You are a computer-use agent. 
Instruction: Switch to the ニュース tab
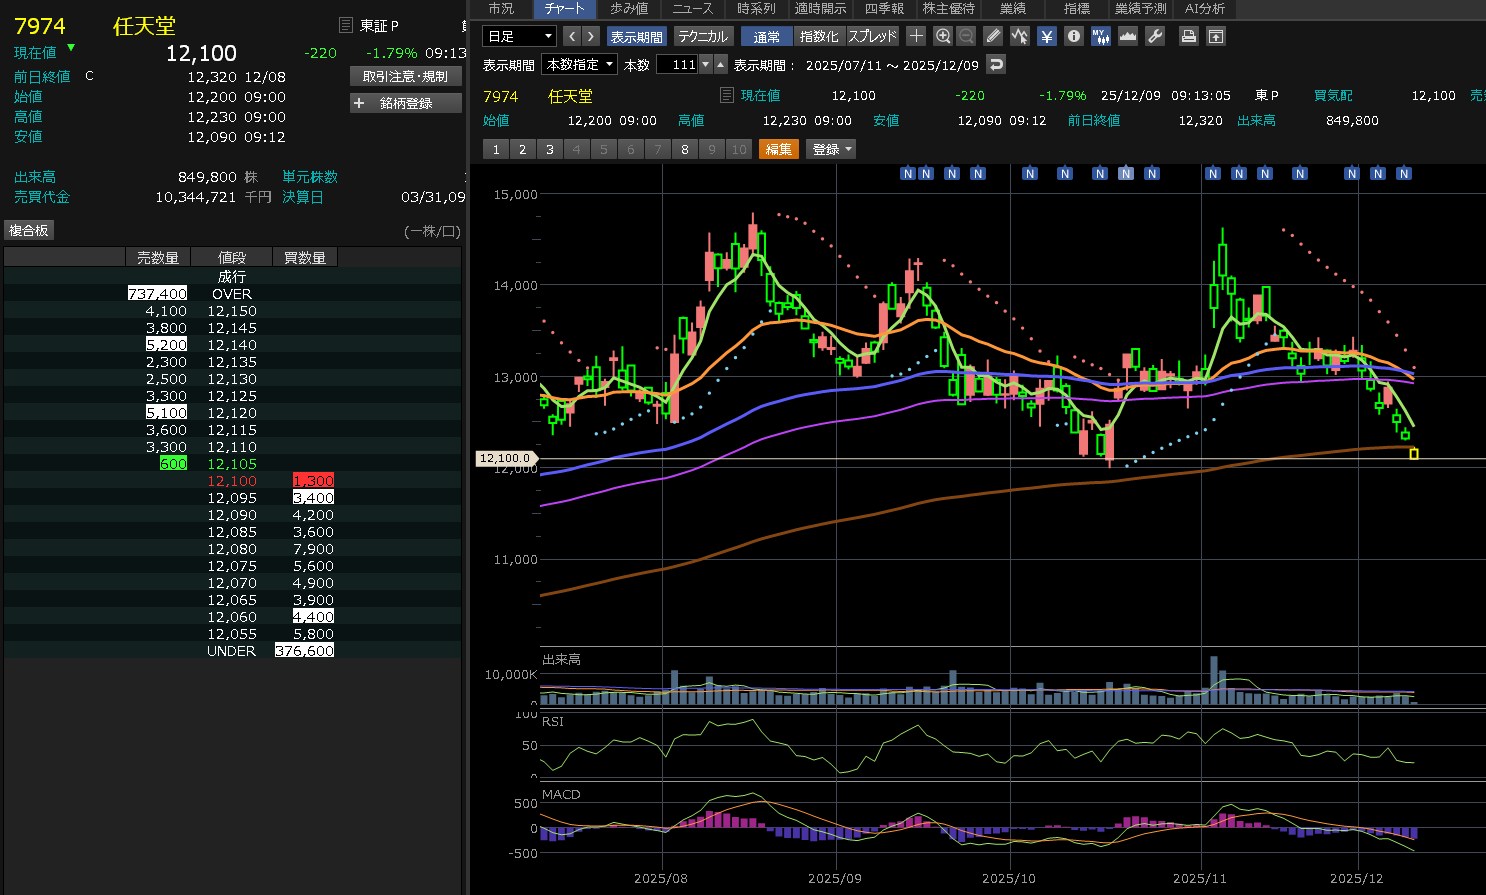(x=692, y=8)
